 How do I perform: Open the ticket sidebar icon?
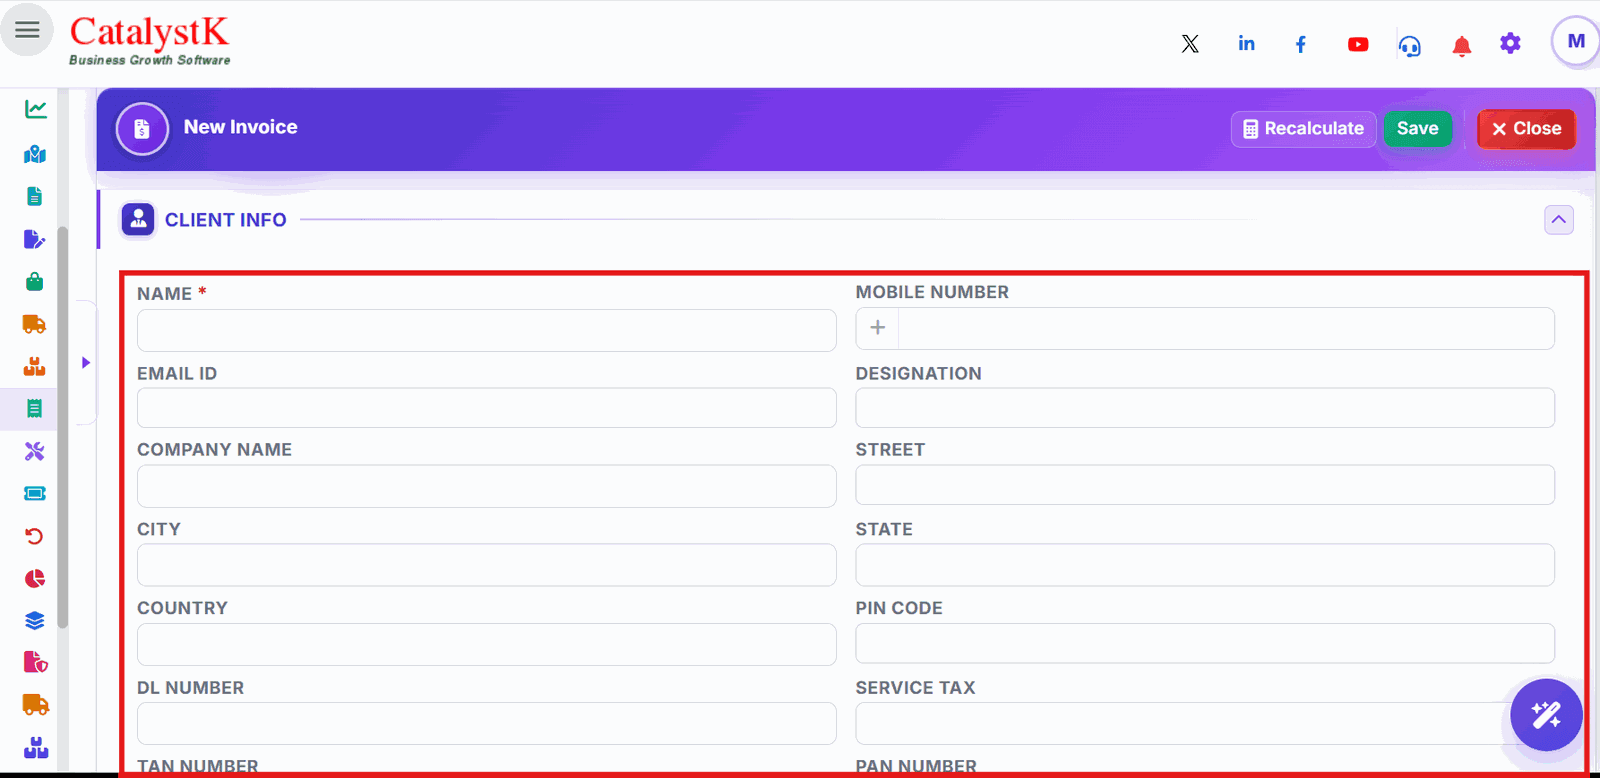point(35,493)
